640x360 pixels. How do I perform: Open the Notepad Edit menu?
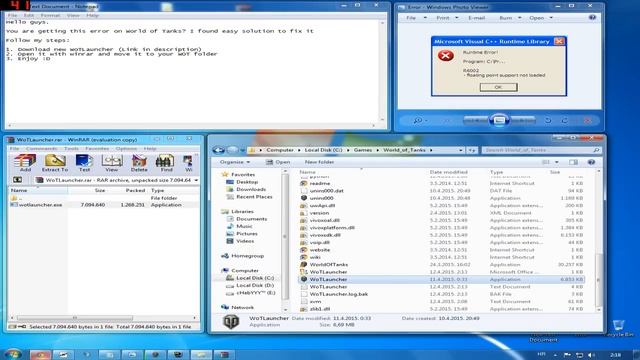click(29, 16)
